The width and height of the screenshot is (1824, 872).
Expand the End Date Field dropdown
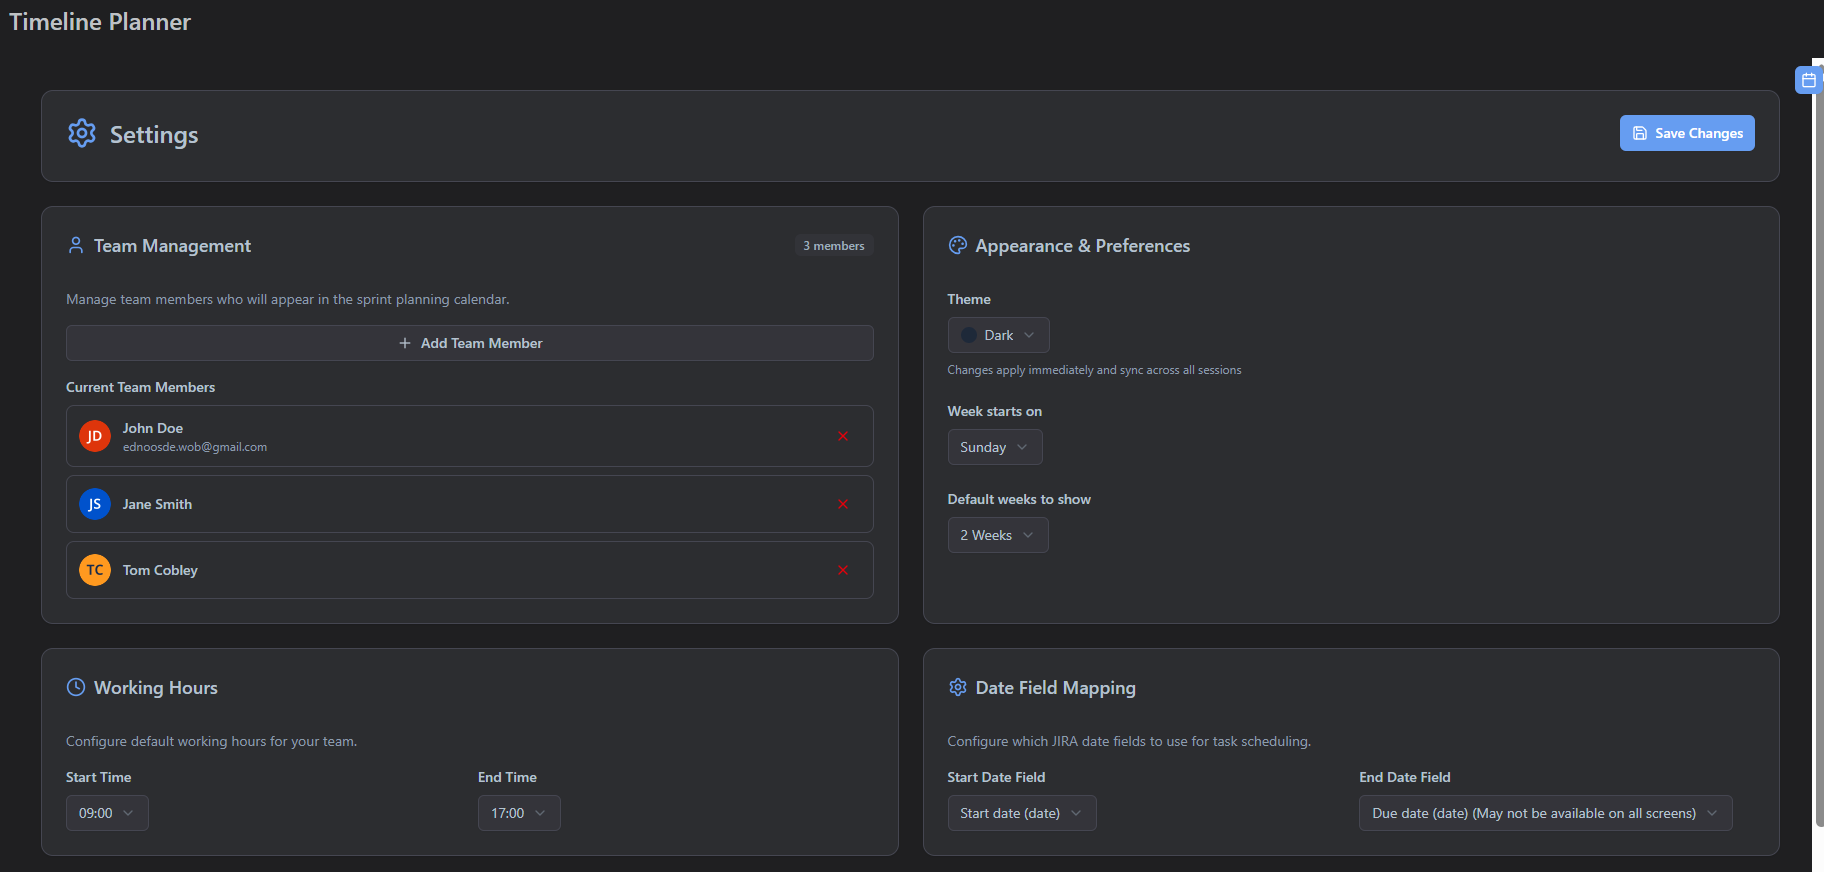[x=1545, y=813]
